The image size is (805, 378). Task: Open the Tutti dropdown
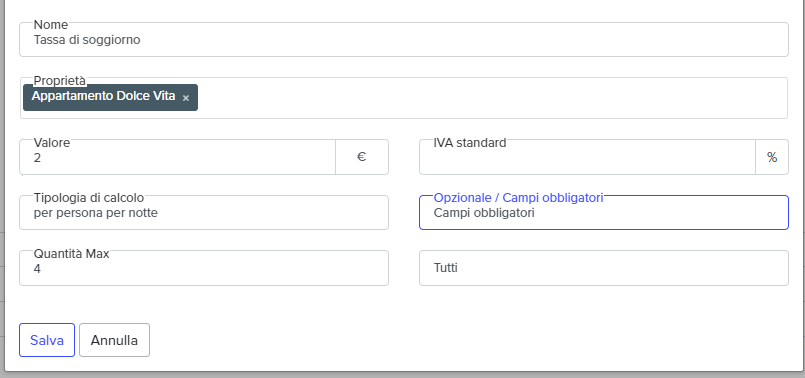point(604,268)
